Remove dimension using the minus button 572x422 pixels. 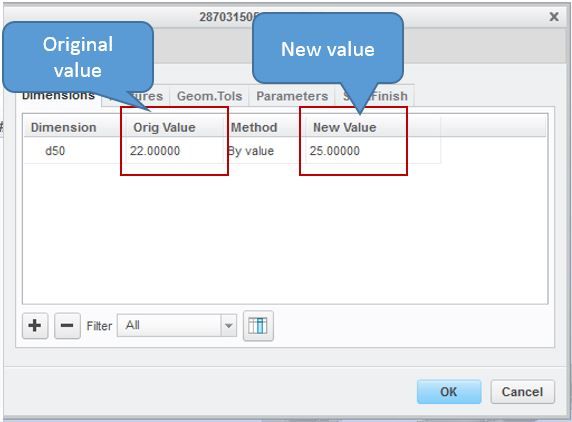click(x=67, y=325)
